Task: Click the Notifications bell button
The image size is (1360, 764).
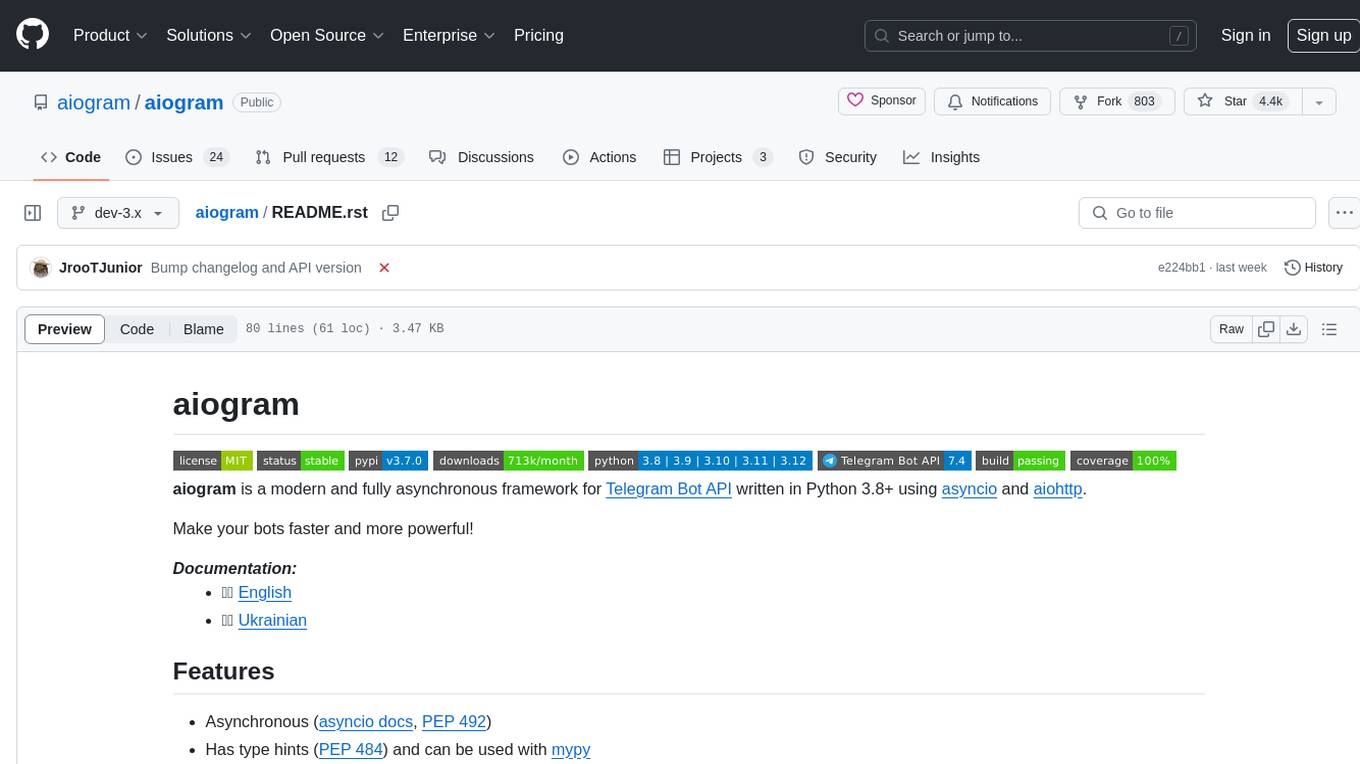Action: tap(993, 101)
